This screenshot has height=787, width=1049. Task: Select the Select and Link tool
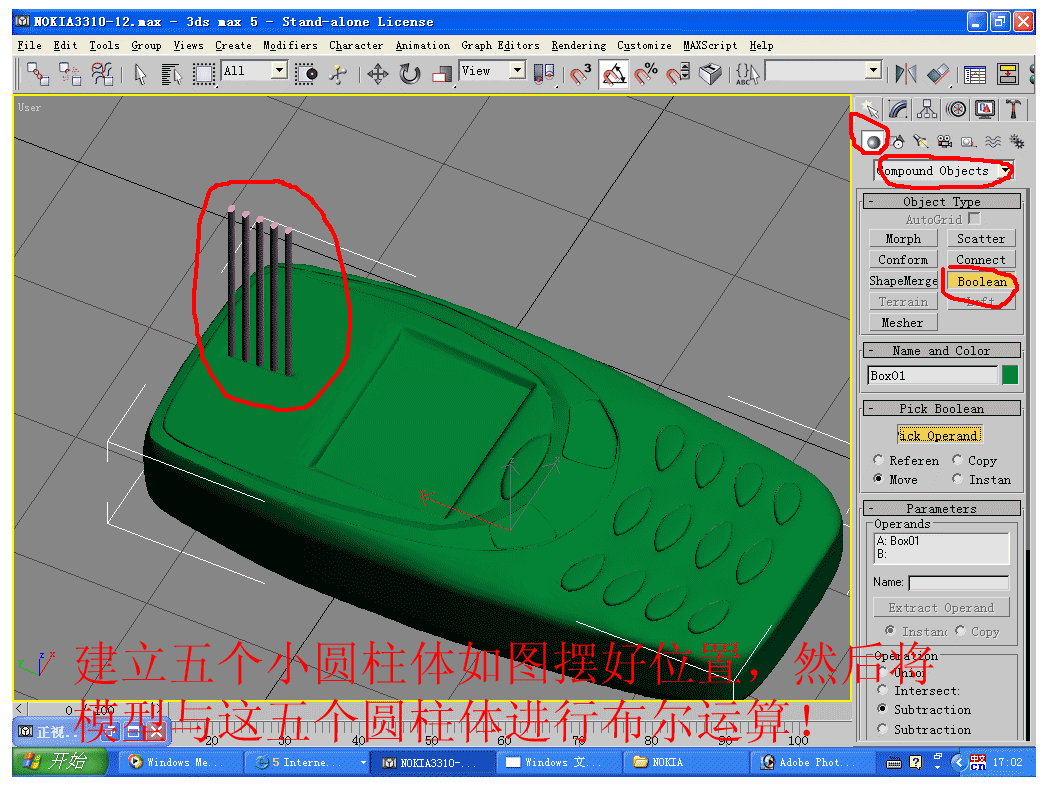tap(37, 73)
